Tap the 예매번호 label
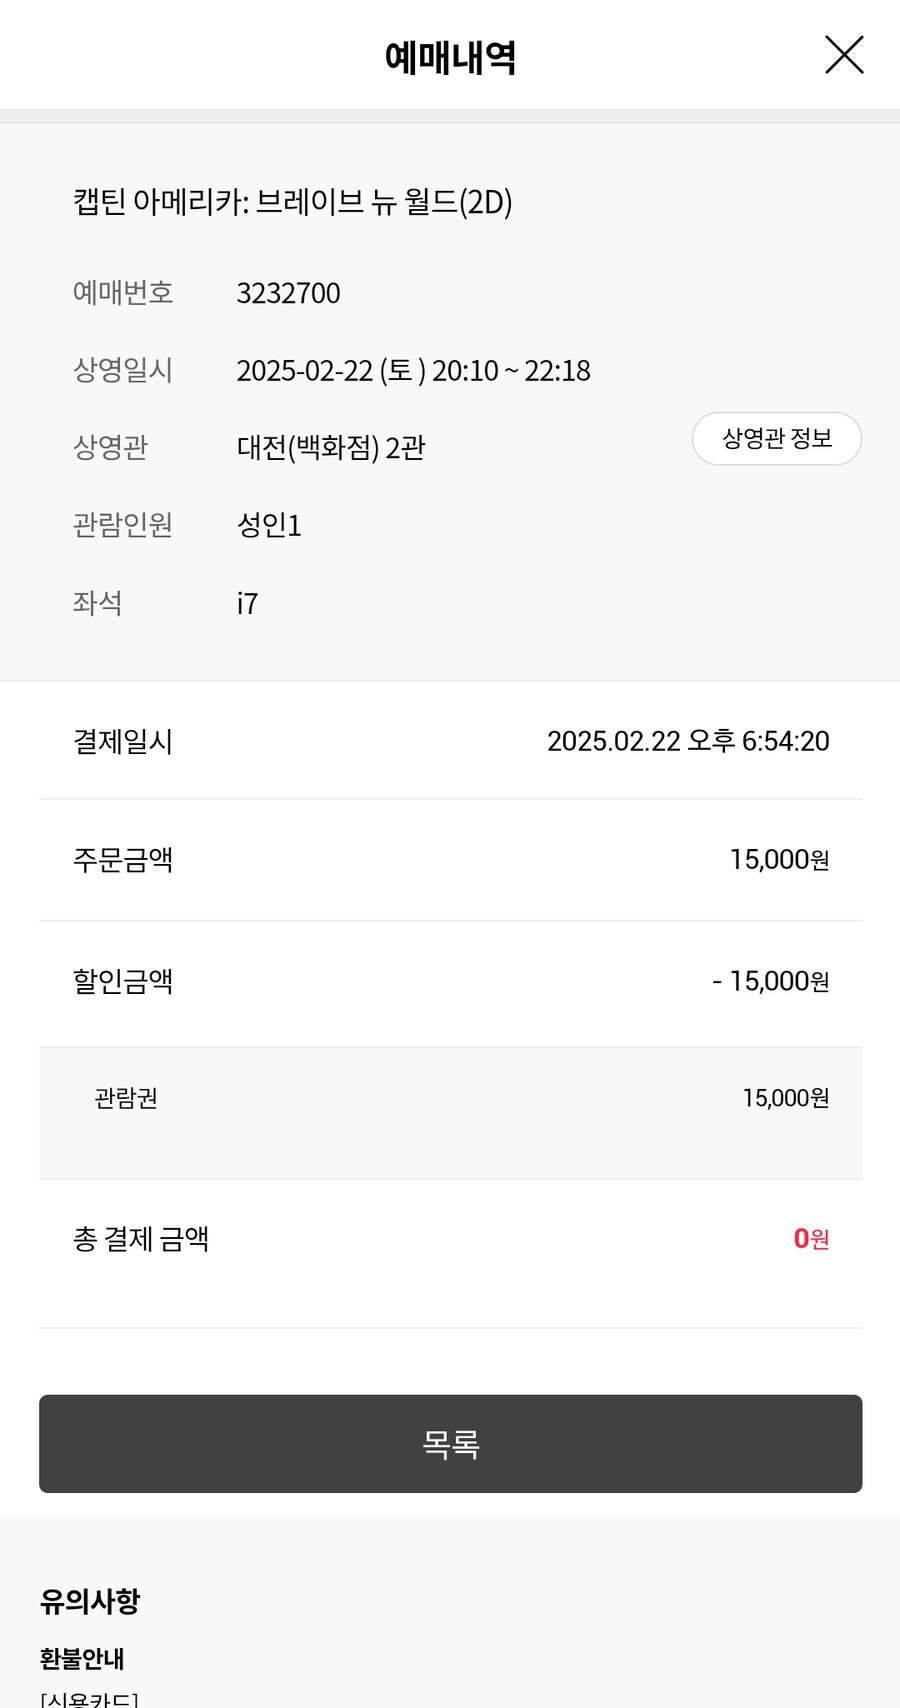The height and width of the screenshot is (1708, 900). point(123,293)
